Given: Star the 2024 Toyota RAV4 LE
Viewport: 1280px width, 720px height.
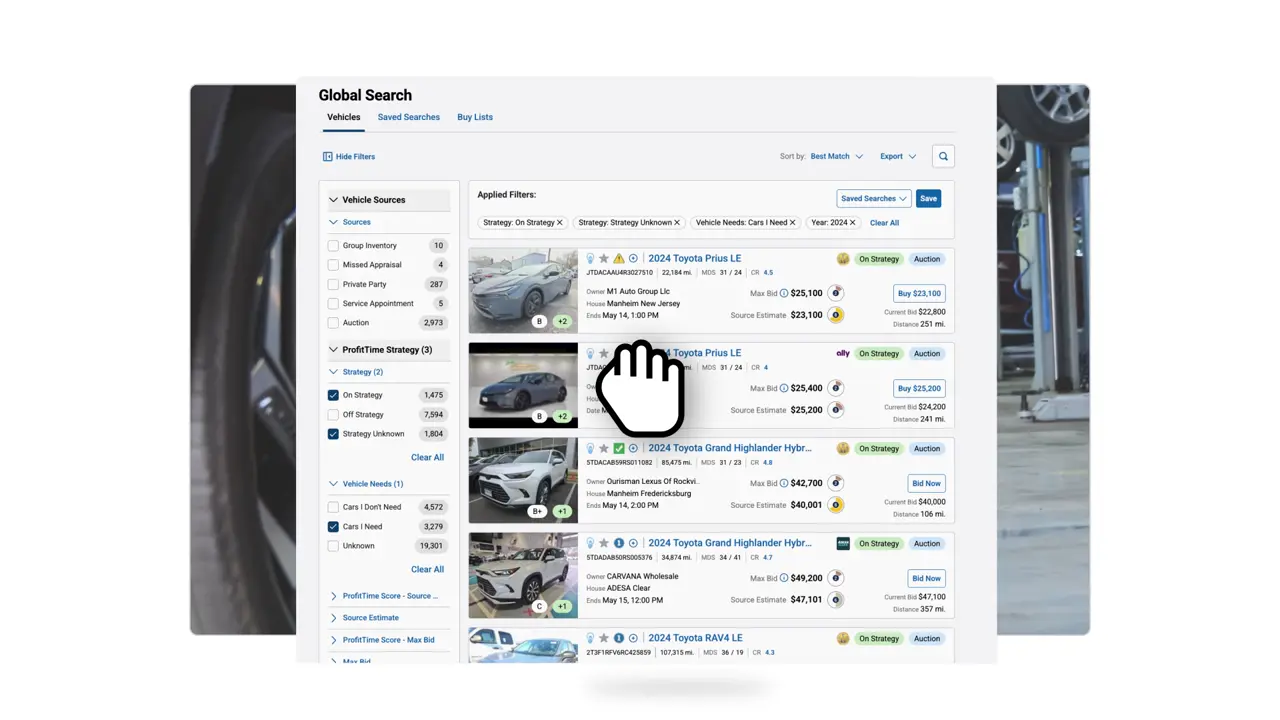Looking at the screenshot, I should (x=604, y=638).
